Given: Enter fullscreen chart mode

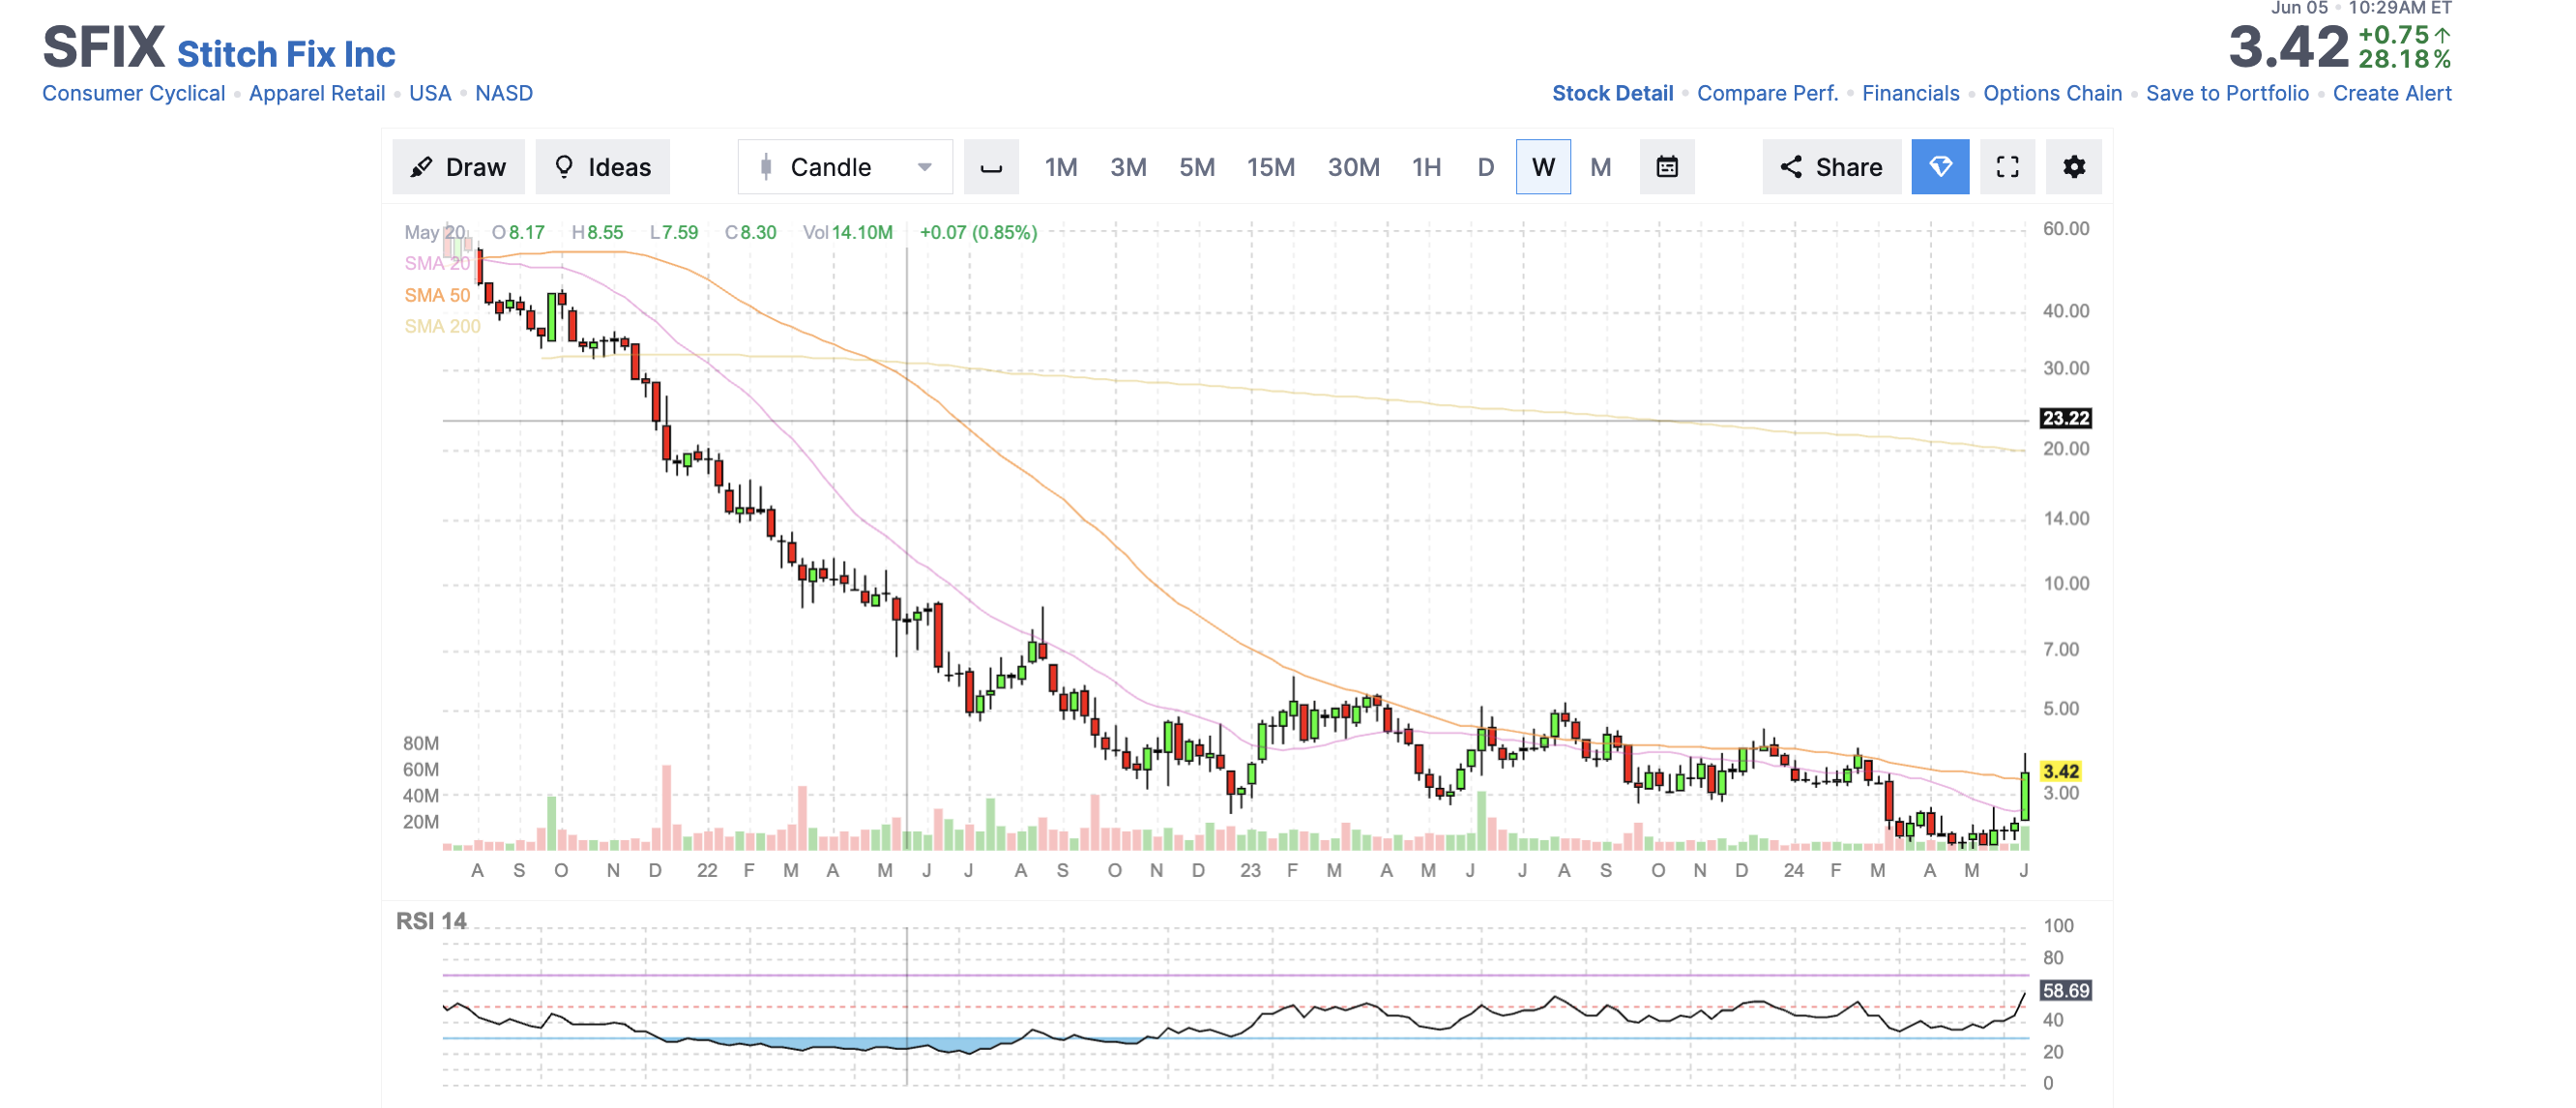Looking at the screenshot, I should click(2007, 167).
